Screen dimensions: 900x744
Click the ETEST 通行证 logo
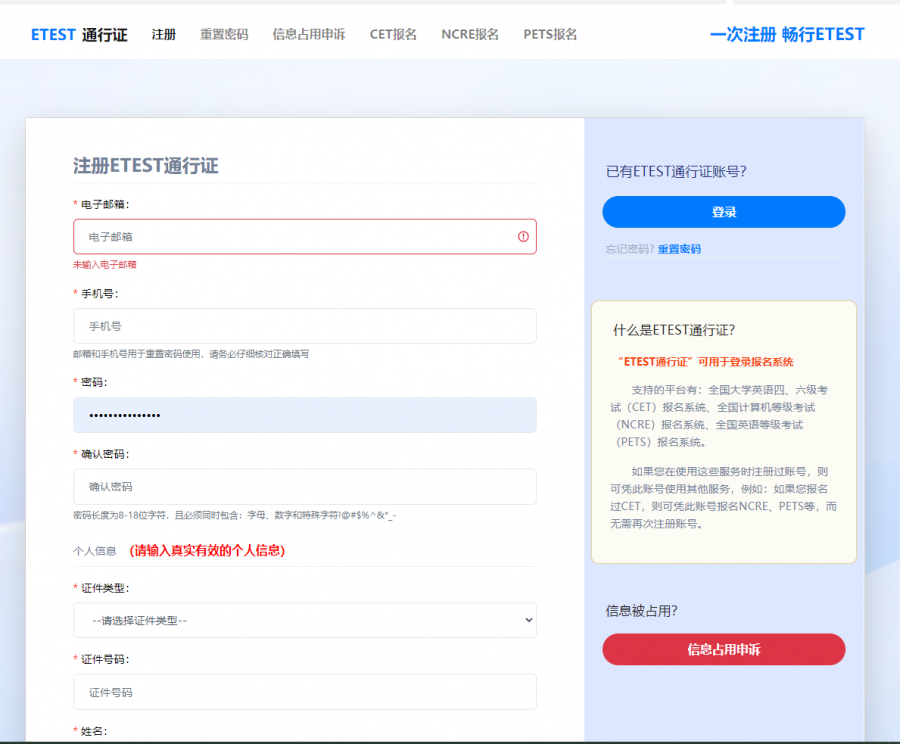79,34
